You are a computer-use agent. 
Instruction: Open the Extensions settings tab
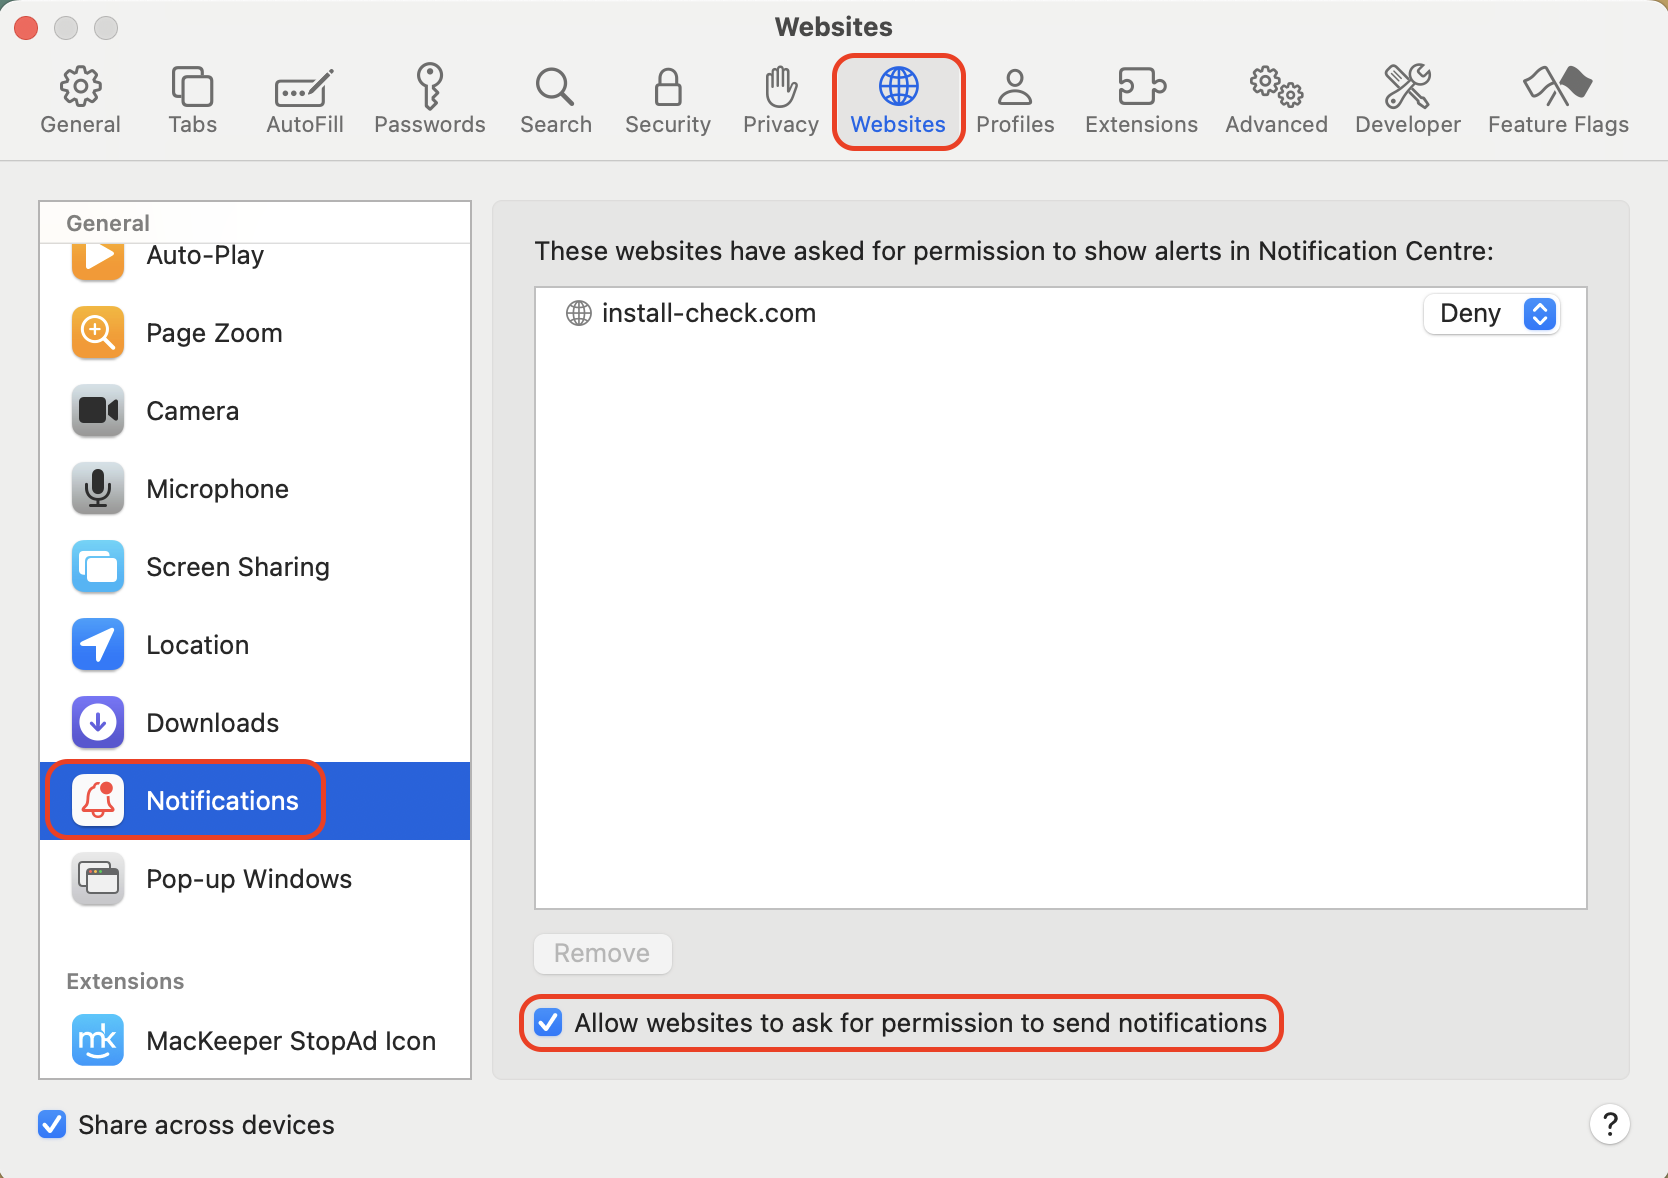(1140, 97)
